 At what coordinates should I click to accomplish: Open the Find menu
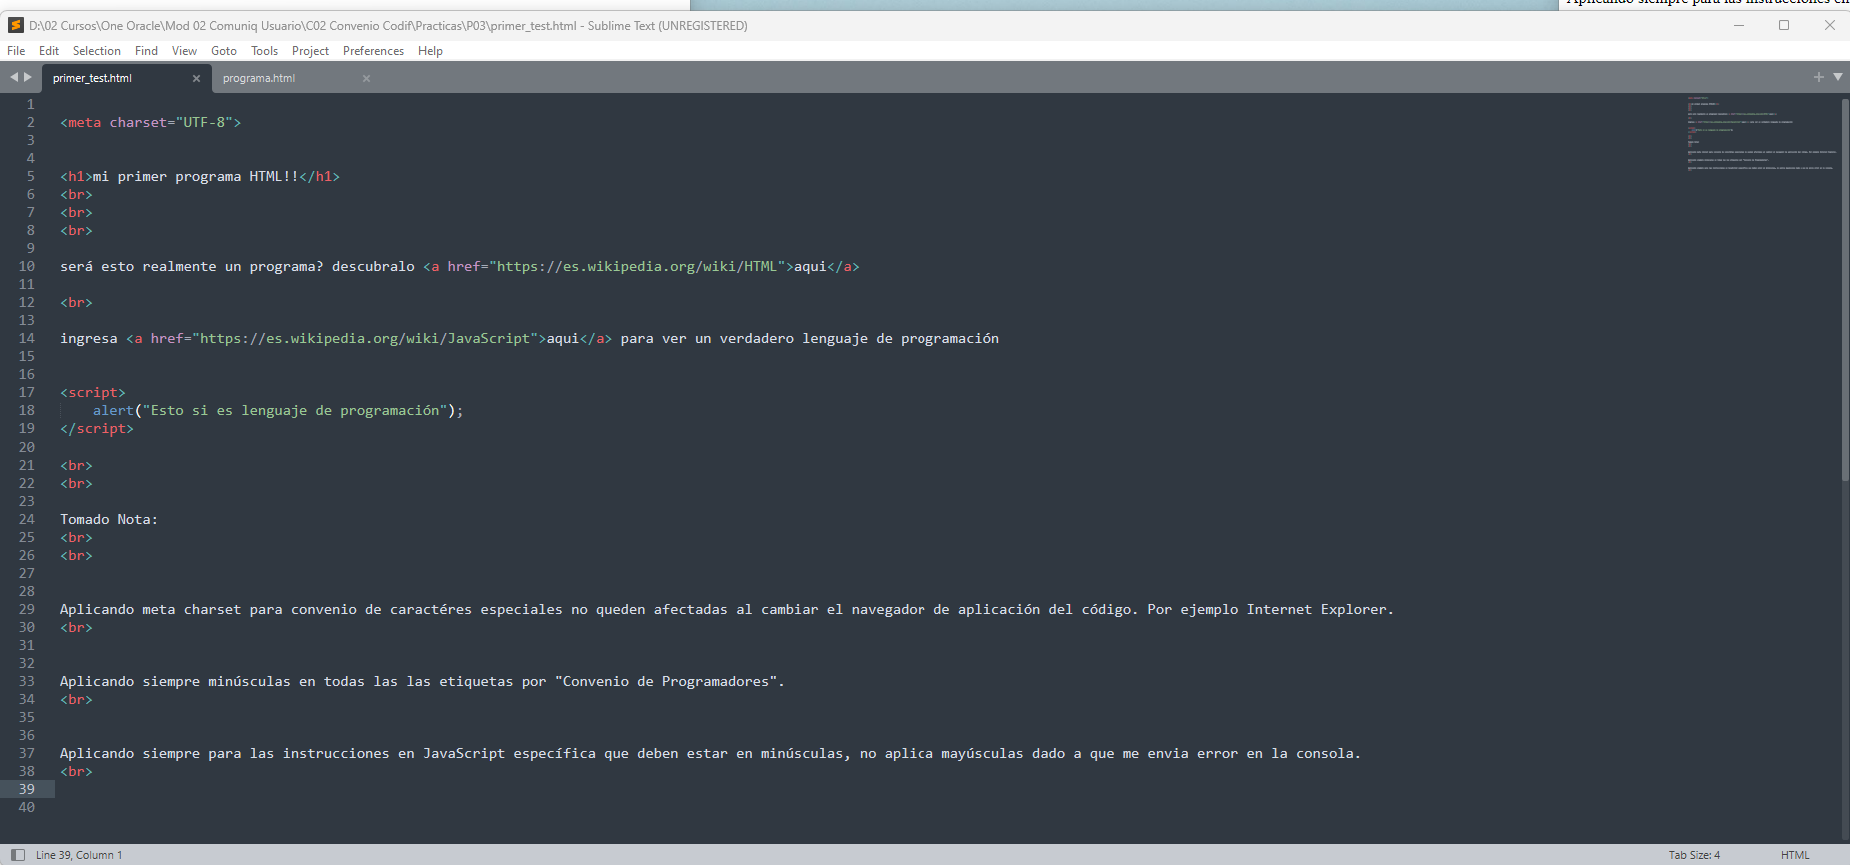[146, 51]
